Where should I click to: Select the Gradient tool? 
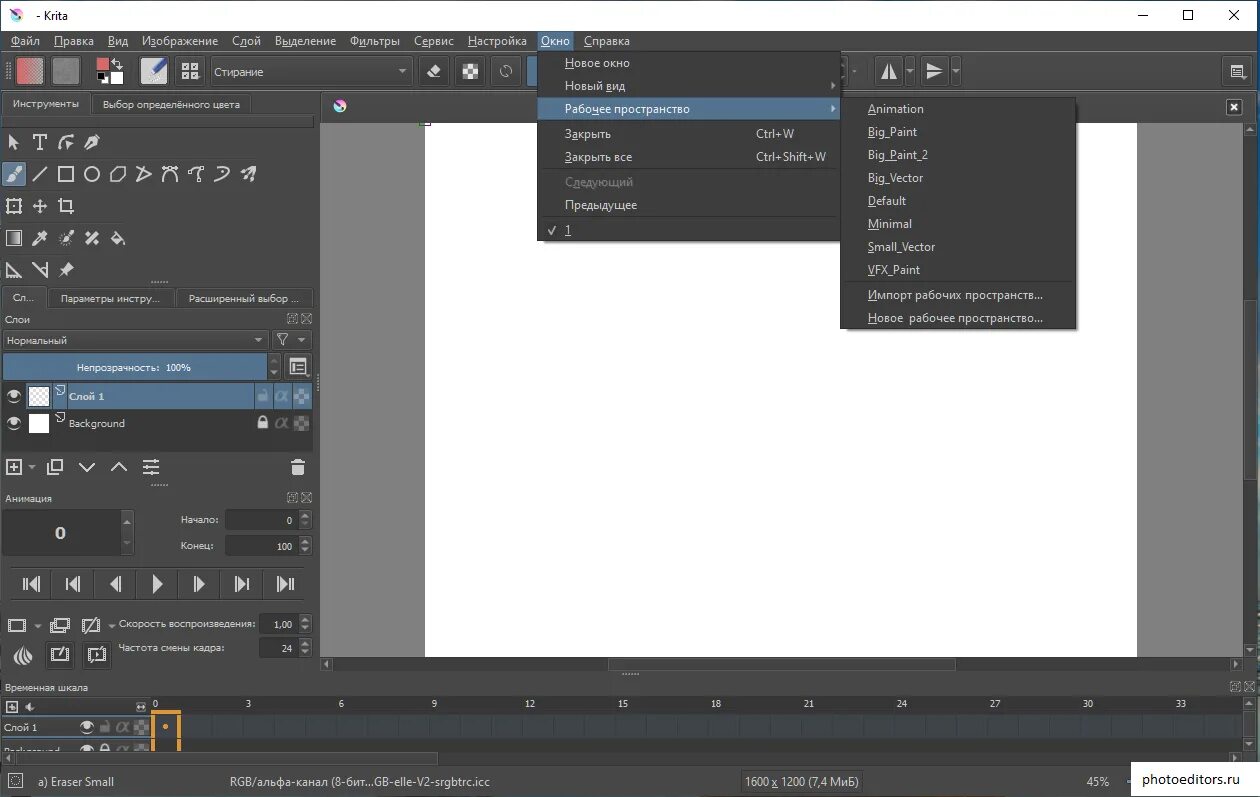[x=14, y=238]
